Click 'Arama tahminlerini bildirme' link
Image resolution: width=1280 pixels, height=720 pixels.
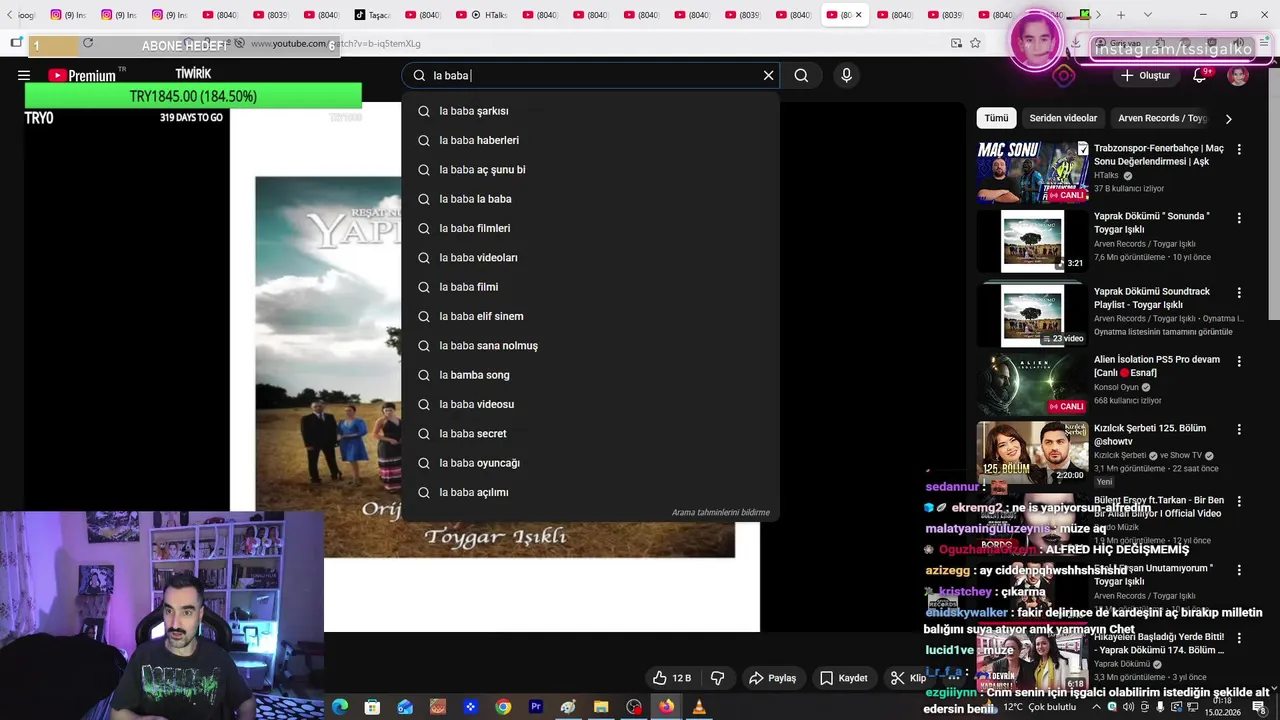(x=720, y=513)
